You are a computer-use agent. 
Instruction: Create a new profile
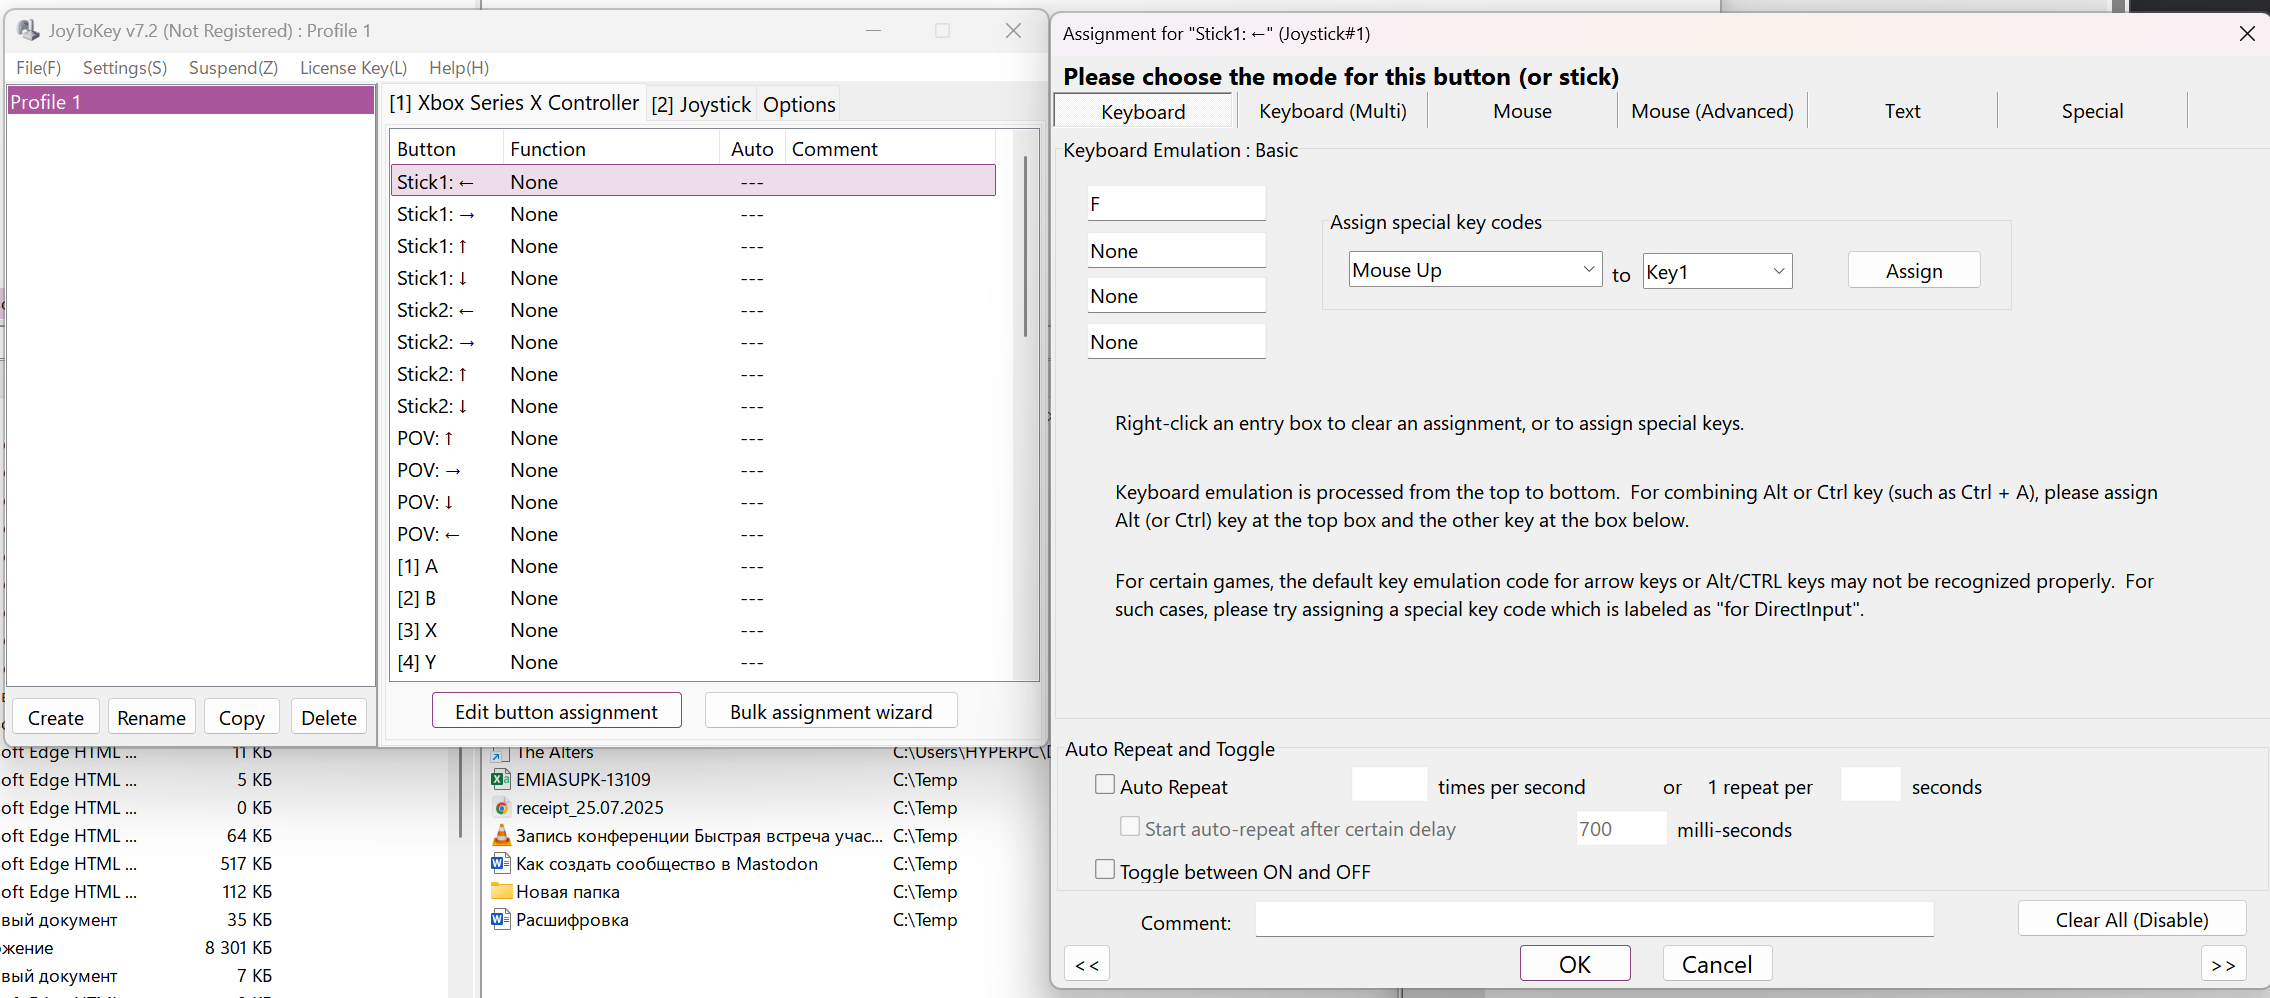point(56,717)
